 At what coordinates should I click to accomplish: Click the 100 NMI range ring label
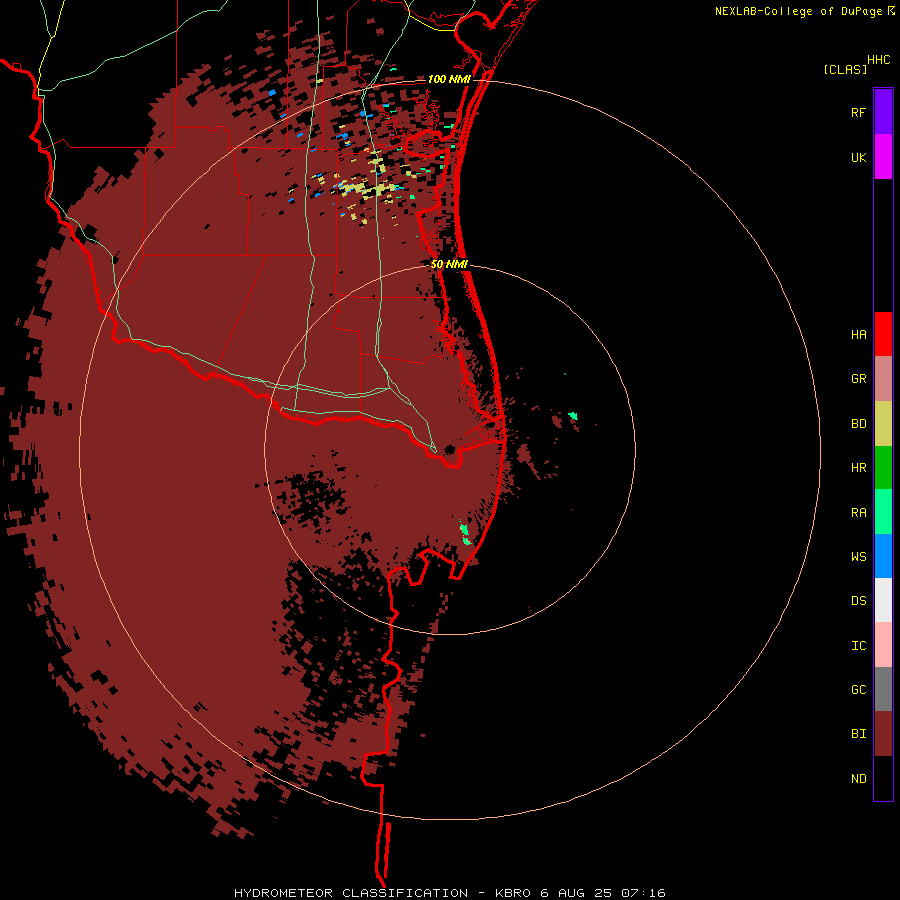[x=448, y=79]
